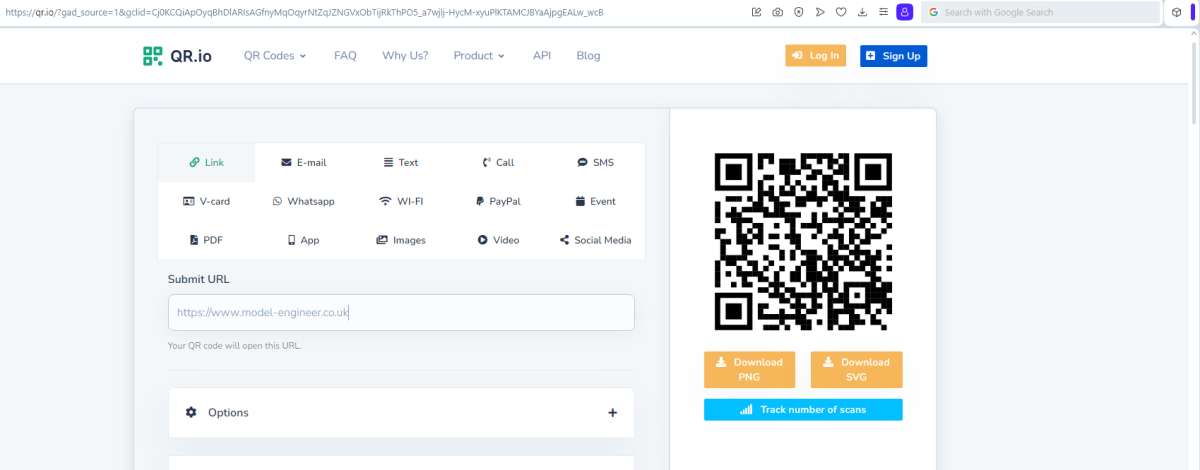Click the browser snapshot camera icon
1200x470 pixels.
point(777,12)
